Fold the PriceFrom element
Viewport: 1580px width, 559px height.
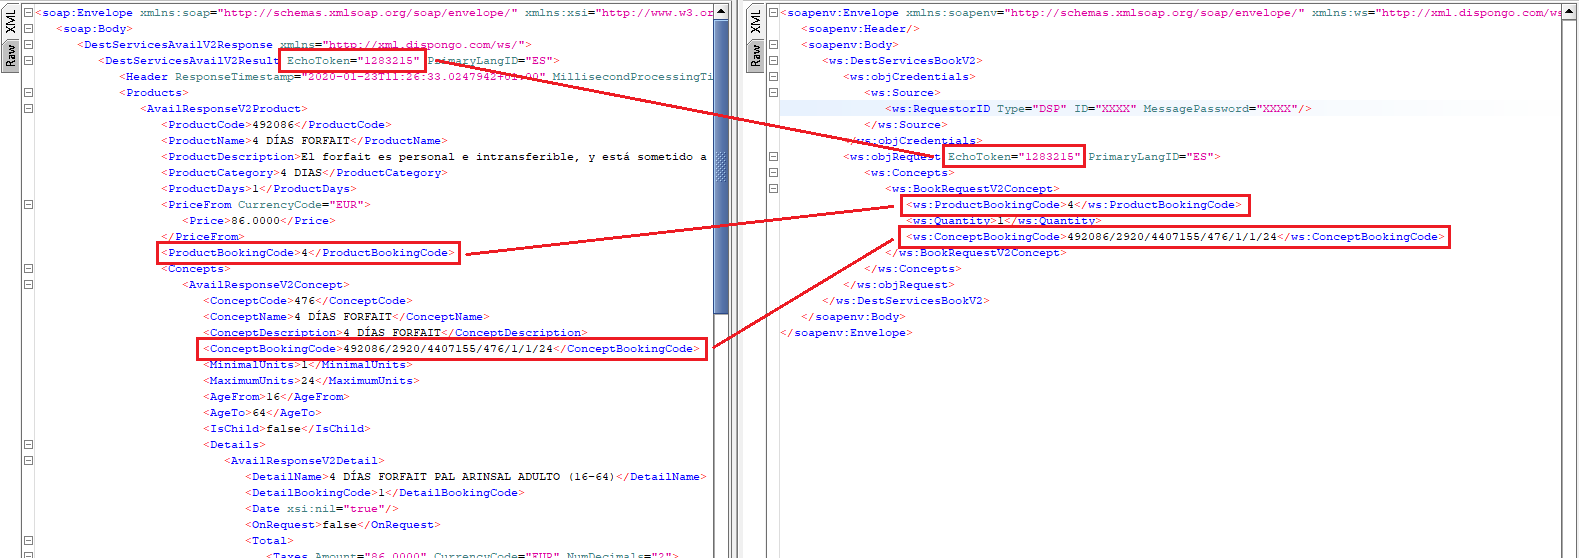[x=28, y=205]
